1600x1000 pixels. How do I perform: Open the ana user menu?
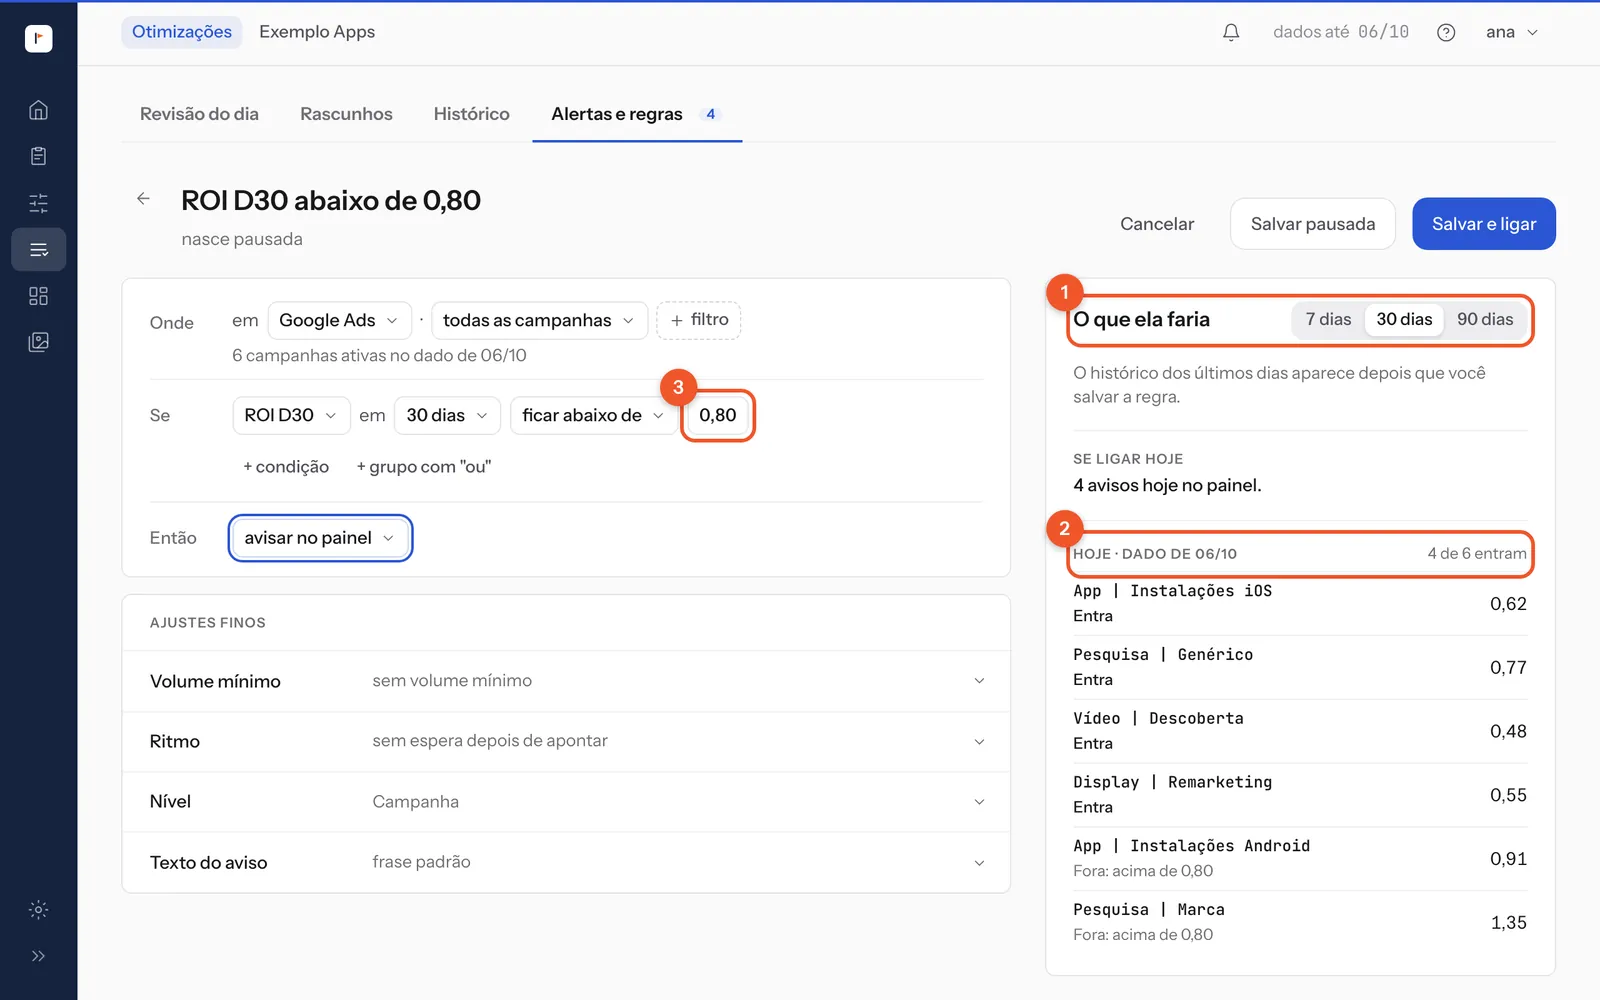1511,32
